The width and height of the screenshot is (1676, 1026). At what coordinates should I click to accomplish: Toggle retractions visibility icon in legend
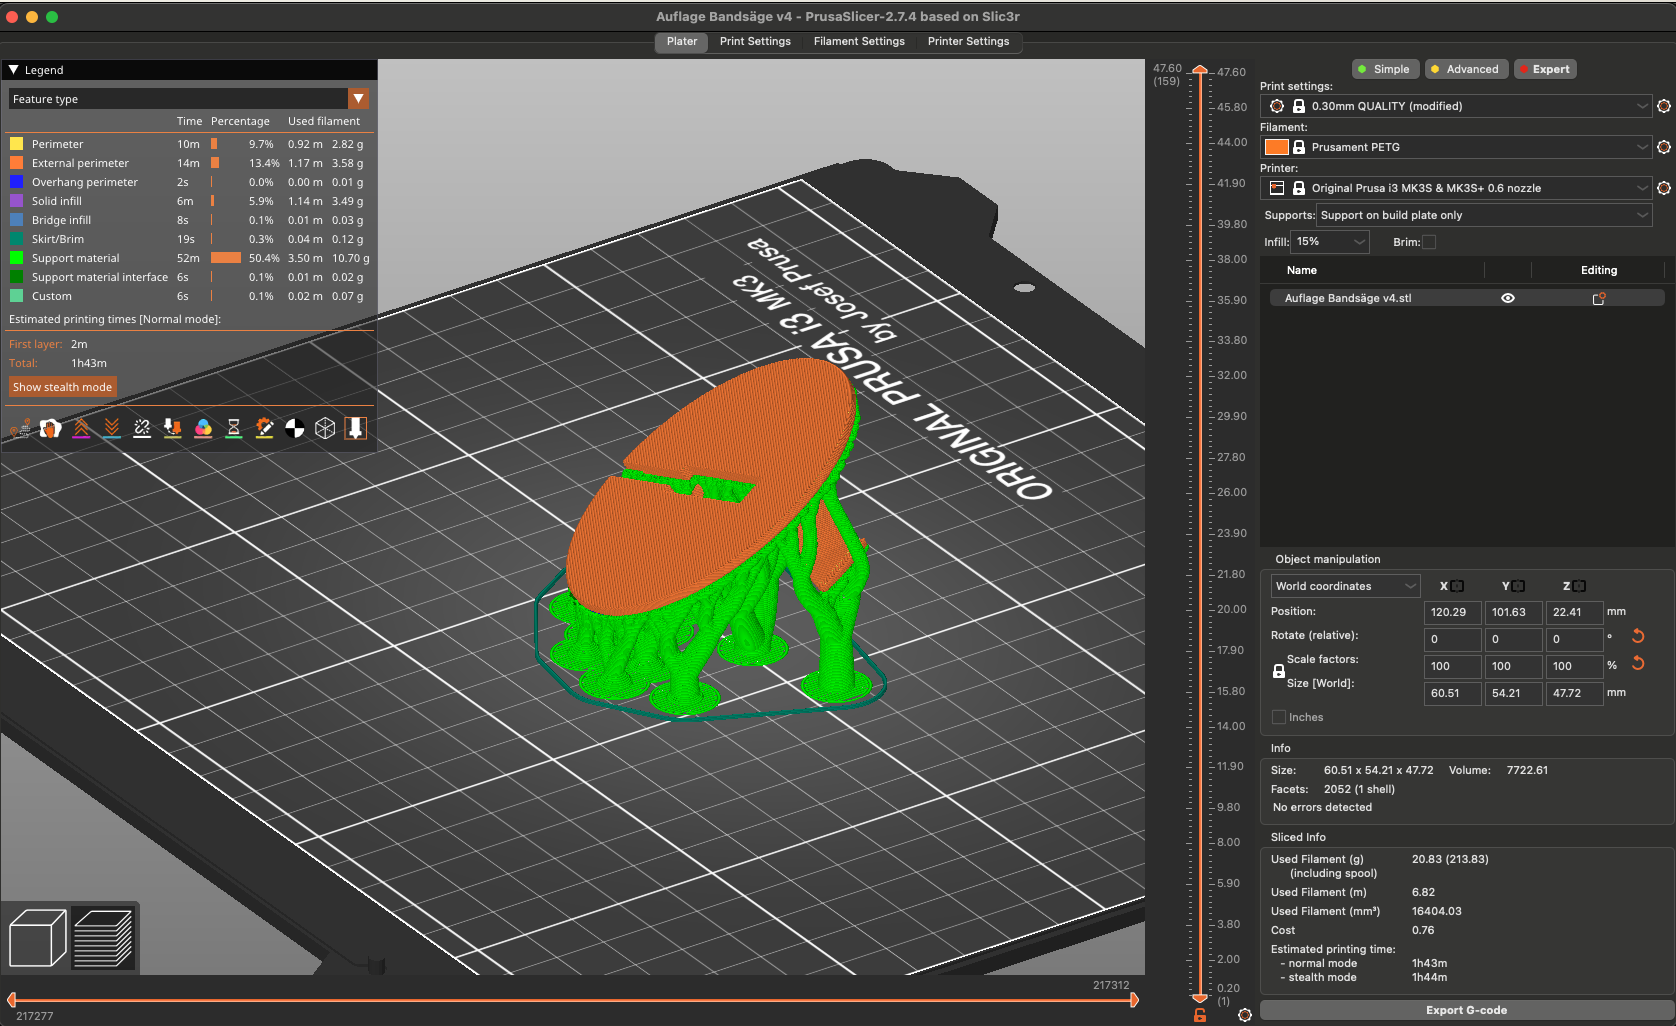(x=81, y=429)
